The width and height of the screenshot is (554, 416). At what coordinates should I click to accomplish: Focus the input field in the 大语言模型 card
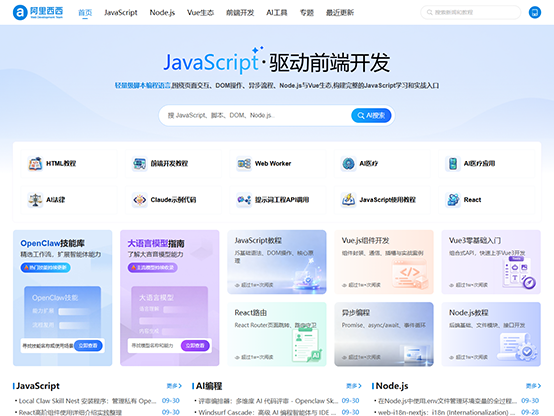click(154, 345)
